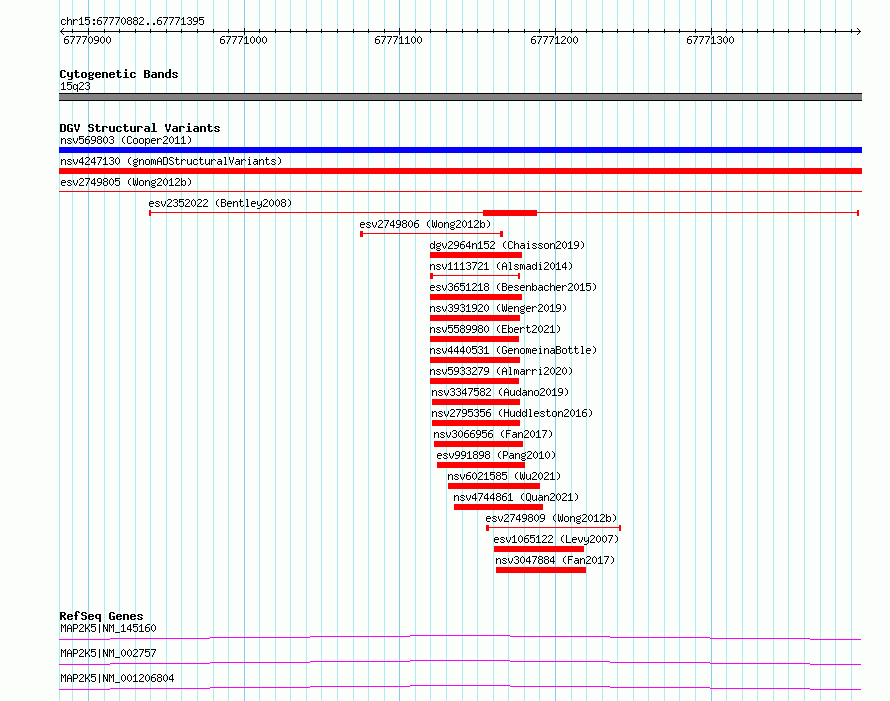Open nsv3066956 (Fan2017) label

click(x=493, y=434)
